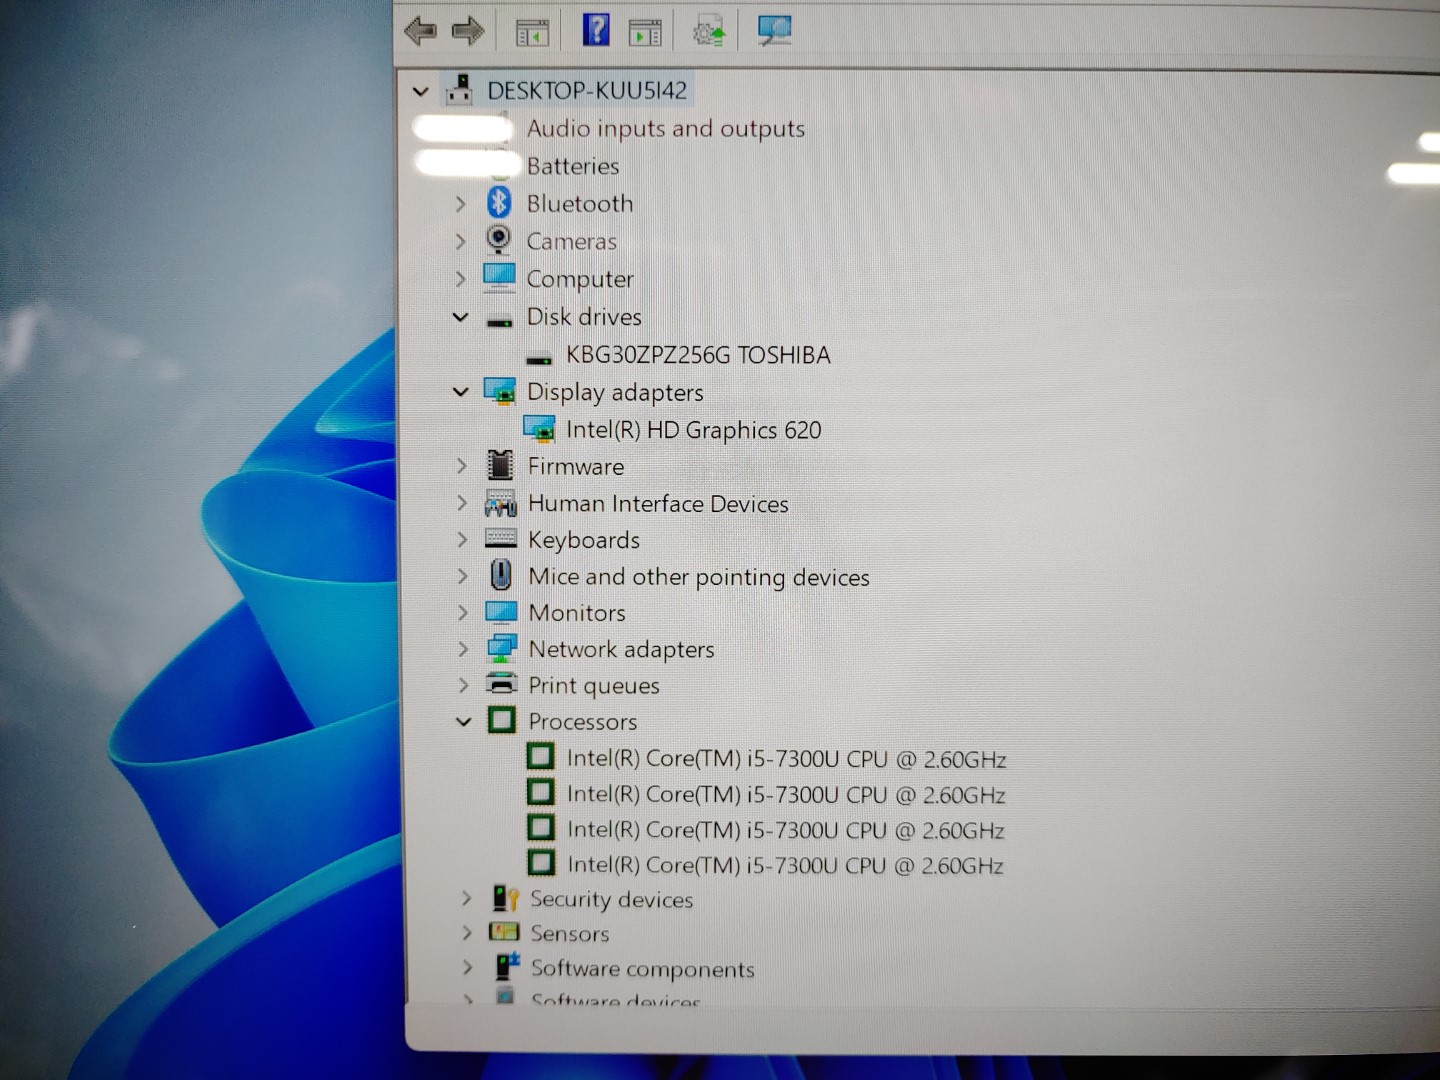
Task: Select the first Intel Core i5-7300U processor
Action: (x=785, y=759)
